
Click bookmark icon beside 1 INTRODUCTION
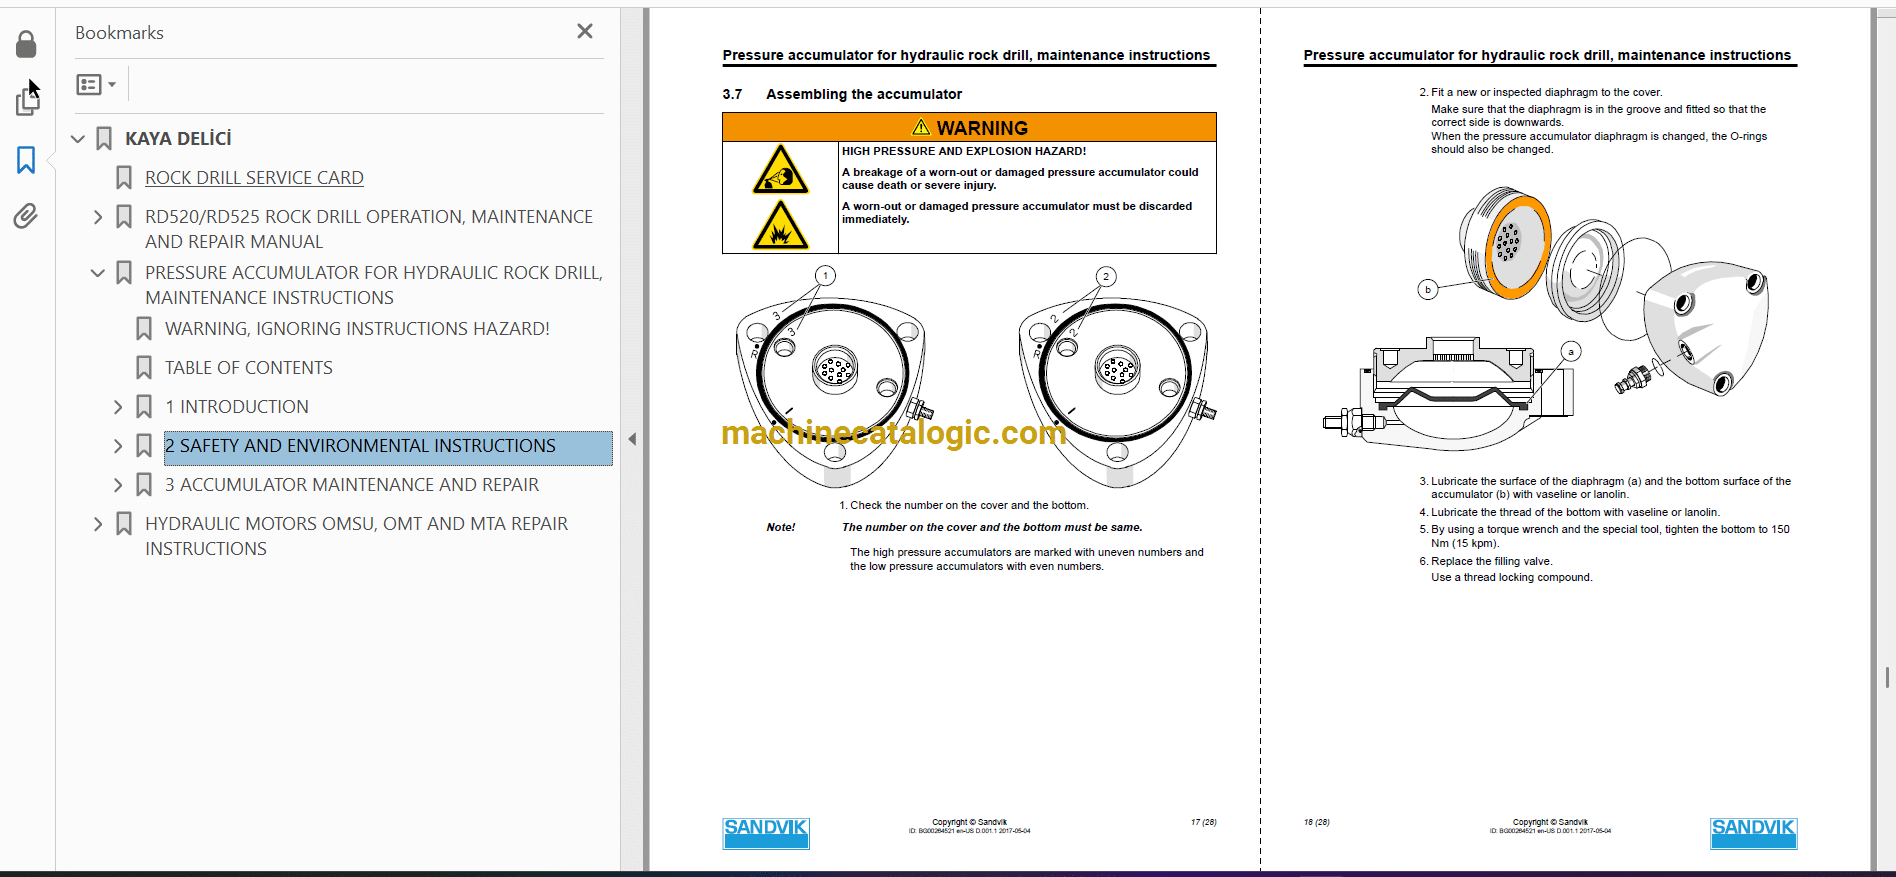(144, 407)
